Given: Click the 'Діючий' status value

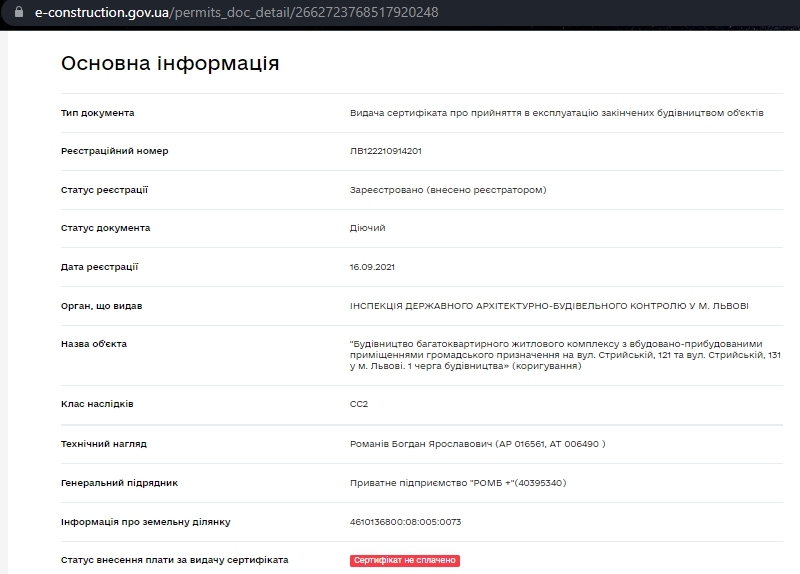Looking at the screenshot, I should (367, 228).
